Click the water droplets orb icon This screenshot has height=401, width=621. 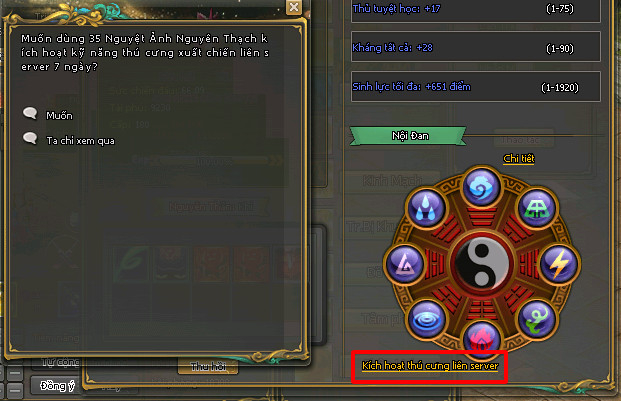[x=426, y=208]
